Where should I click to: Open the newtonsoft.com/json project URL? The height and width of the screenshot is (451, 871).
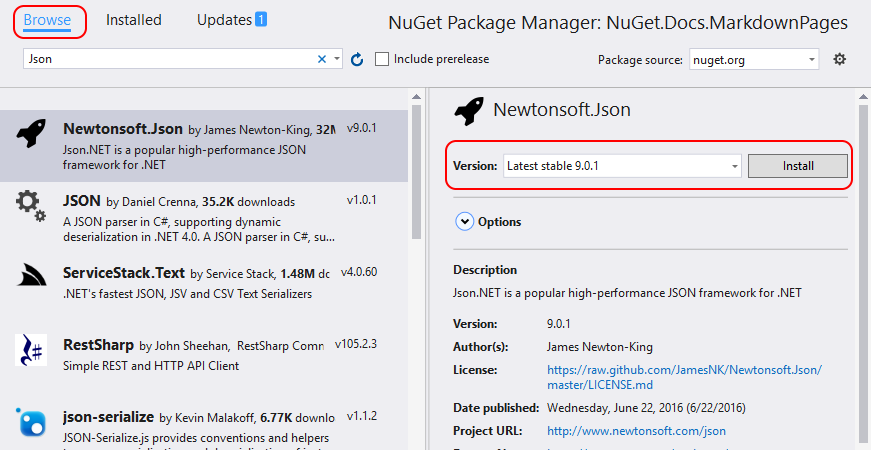(x=636, y=430)
